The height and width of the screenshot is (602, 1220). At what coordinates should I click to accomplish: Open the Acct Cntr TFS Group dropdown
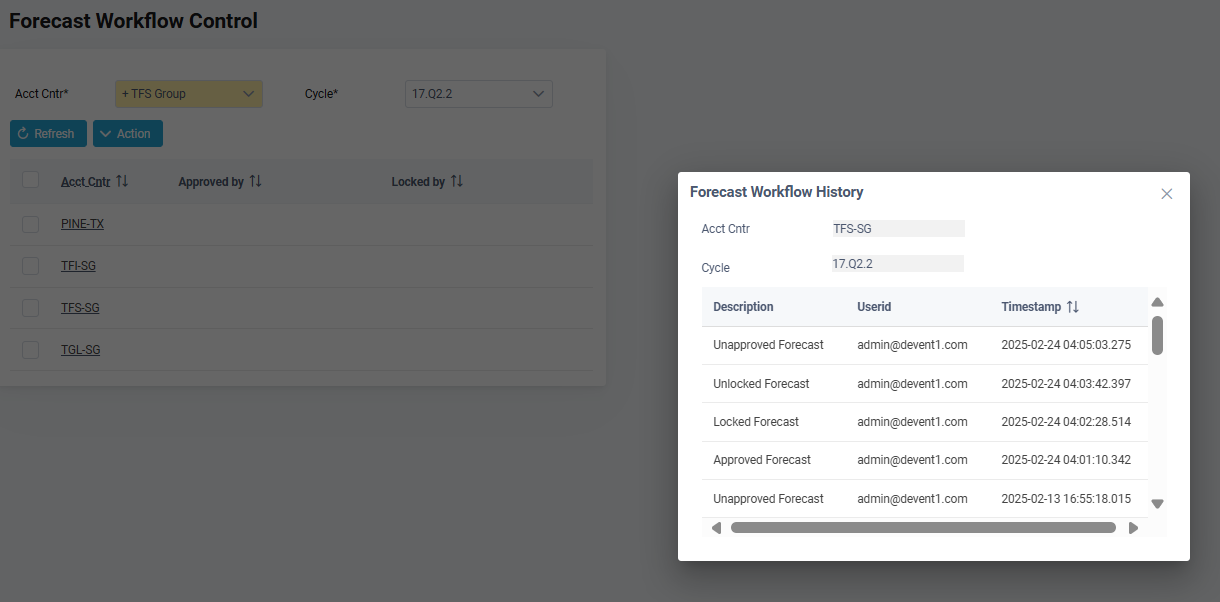[189, 94]
